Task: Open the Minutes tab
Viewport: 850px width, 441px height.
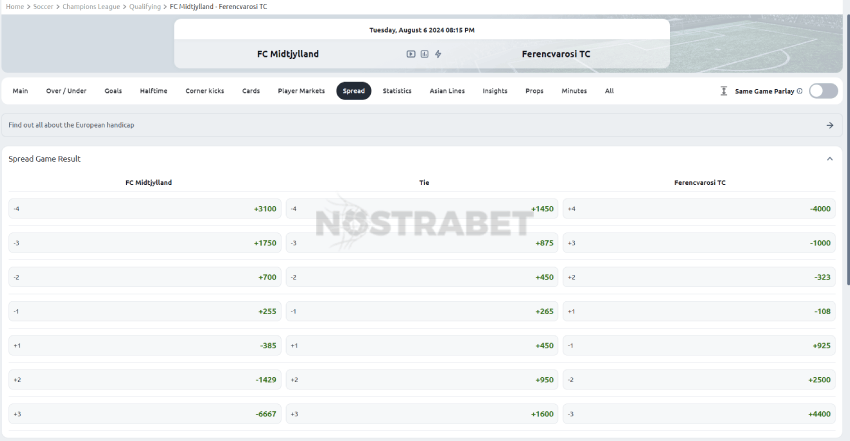Action: [x=574, y=91]
